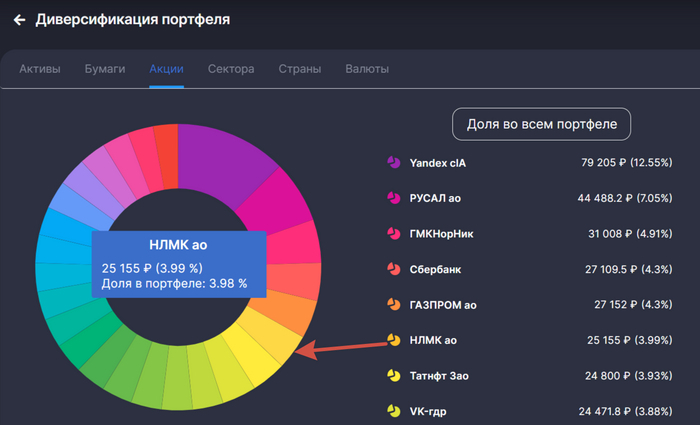
Task: Open the Валюты tab
Action: (x=367, y=69)
